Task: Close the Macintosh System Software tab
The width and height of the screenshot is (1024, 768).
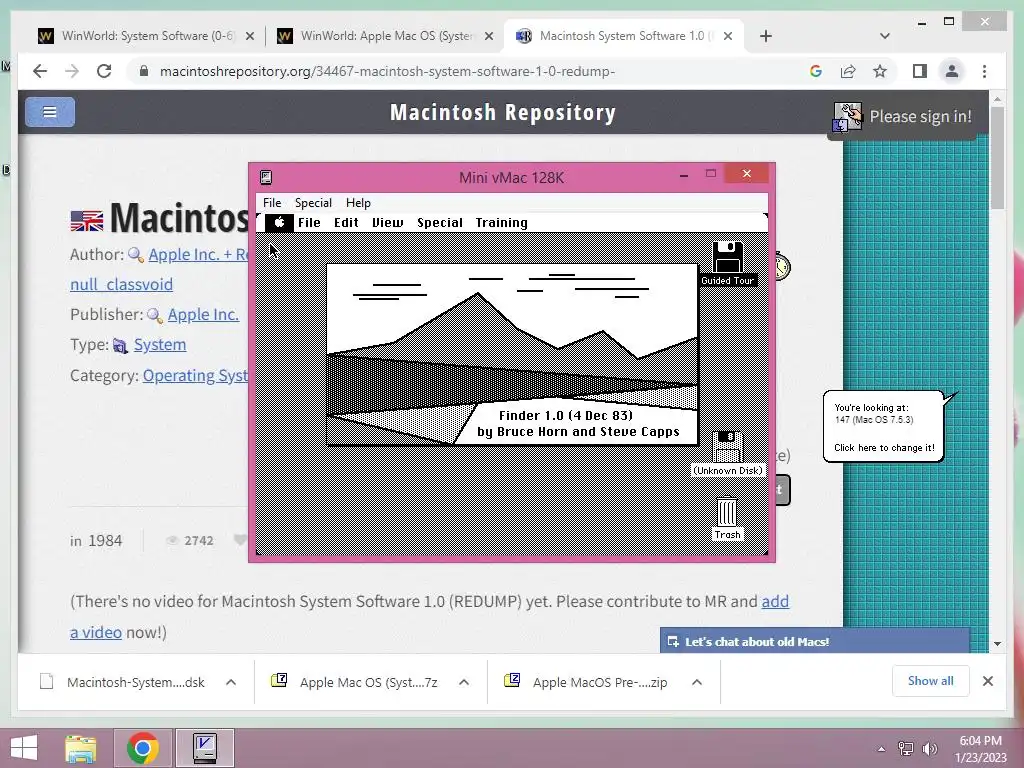Action: tap(728, 36)
